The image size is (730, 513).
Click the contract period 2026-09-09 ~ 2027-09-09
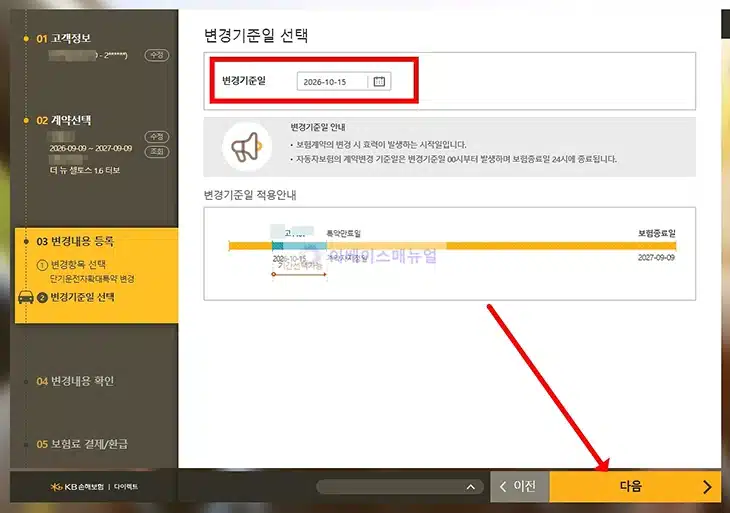91,148
